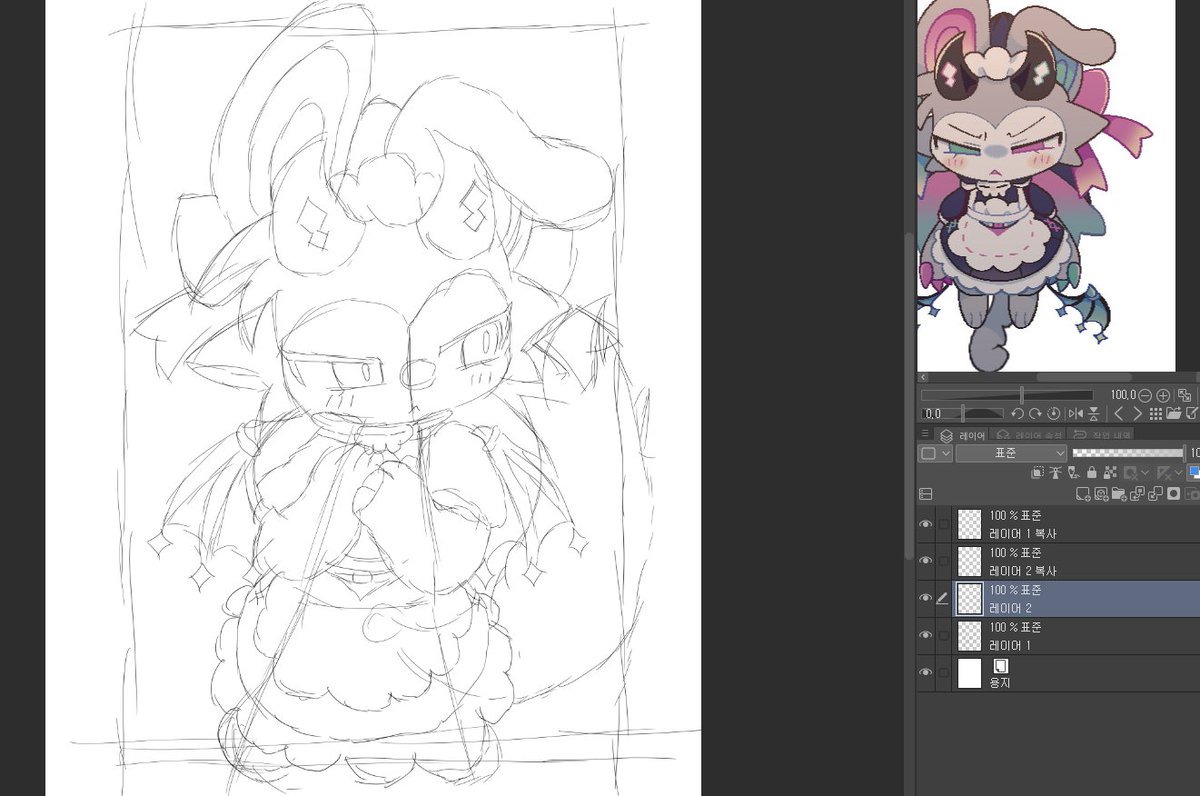This screenshot has height=796, width=1200.
Task: Flip the sub view image horizontally
Action: coord(1076,413)
